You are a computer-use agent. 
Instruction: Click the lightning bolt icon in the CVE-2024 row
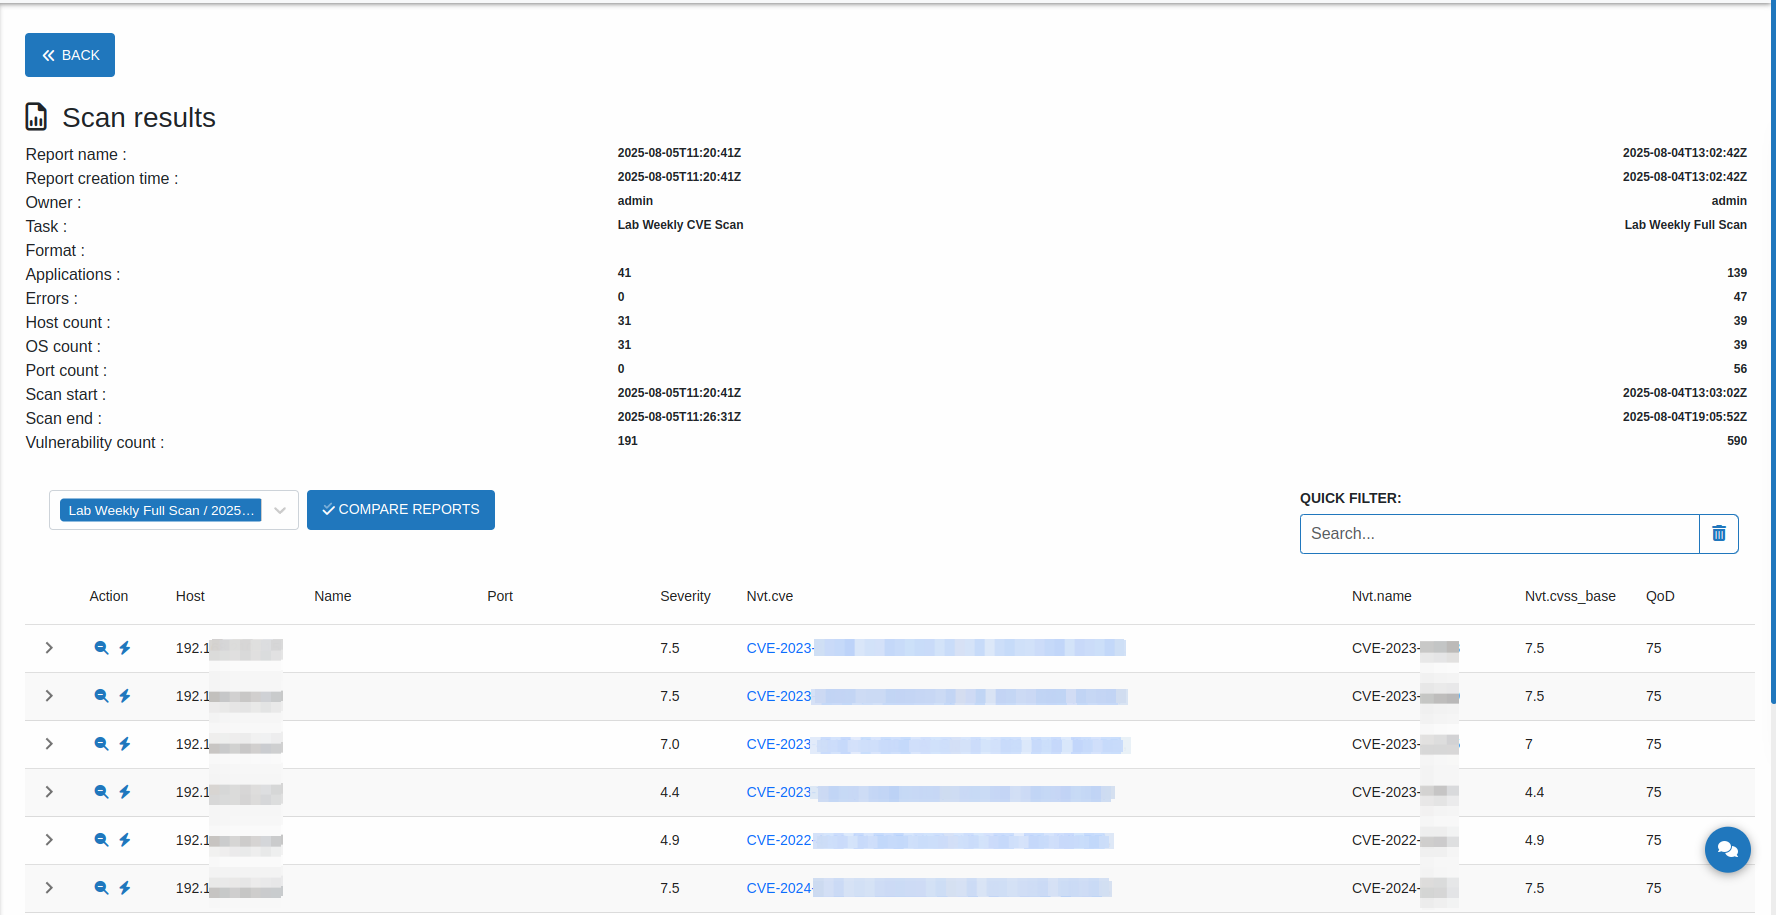[x=125, y=888]
